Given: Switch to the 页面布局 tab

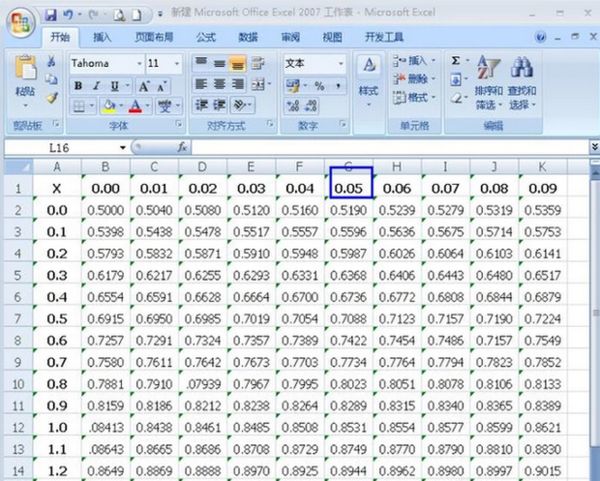Looking at the screenshot, I should pyautogui.click(x=154, y=37).
